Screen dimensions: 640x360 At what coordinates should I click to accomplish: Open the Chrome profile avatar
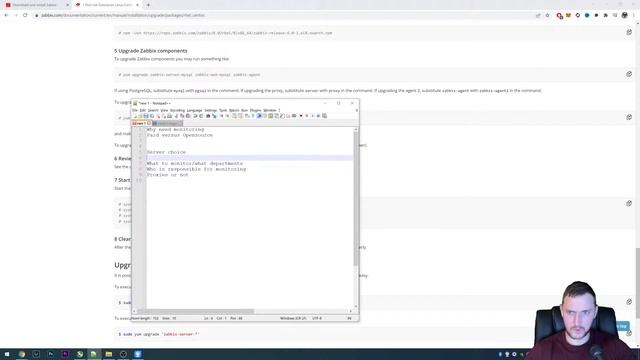624,15
